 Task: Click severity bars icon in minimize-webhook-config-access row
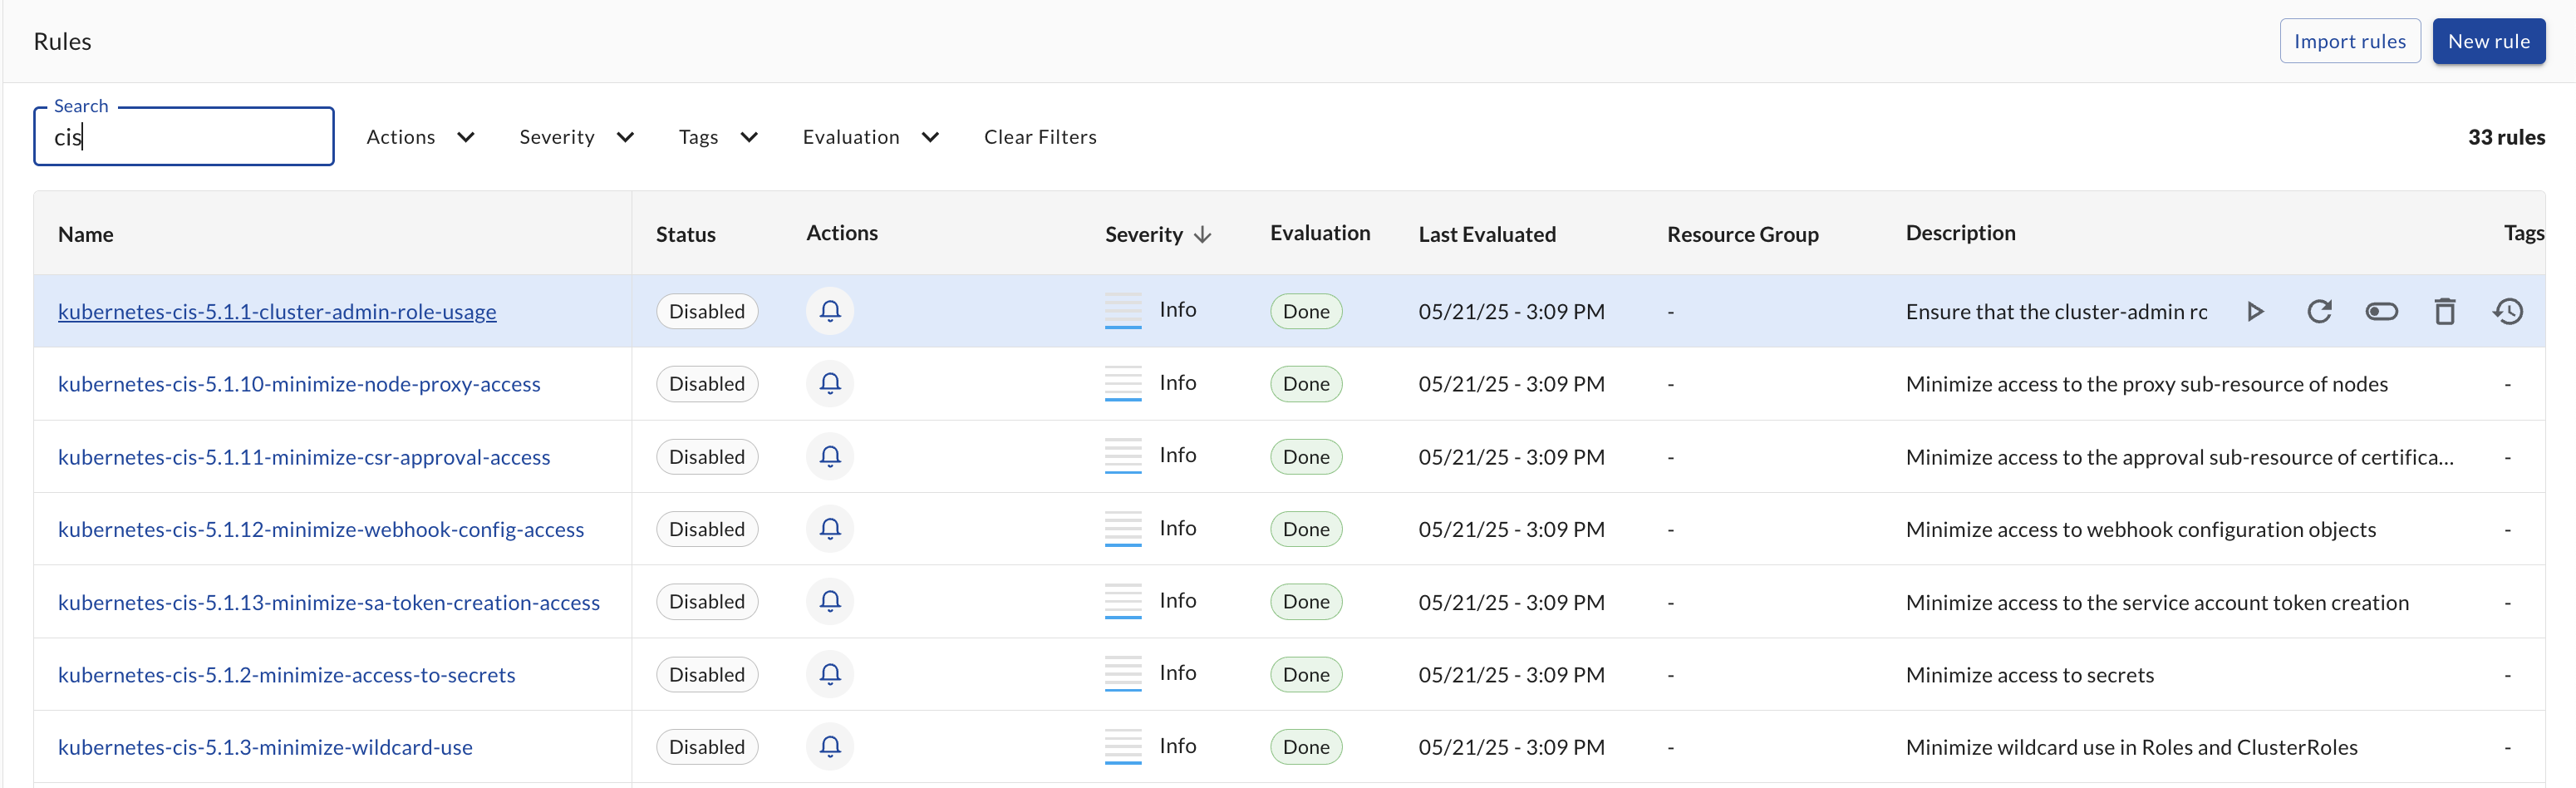tap(1123, 528)
